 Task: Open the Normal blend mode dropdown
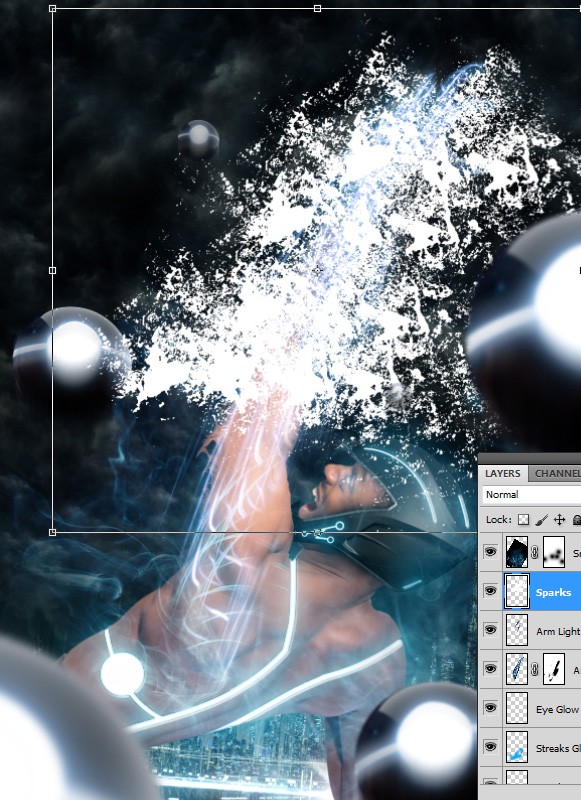click(x=532, y=494)
